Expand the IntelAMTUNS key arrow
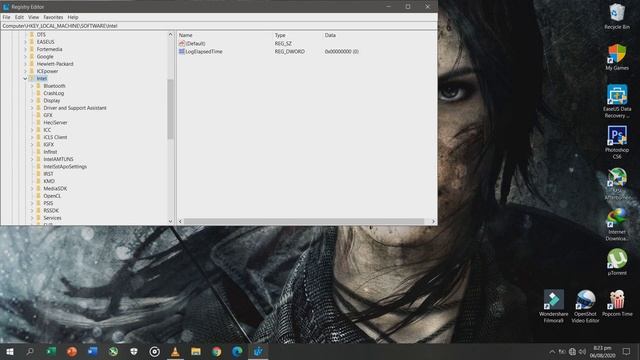 (32, 159)
